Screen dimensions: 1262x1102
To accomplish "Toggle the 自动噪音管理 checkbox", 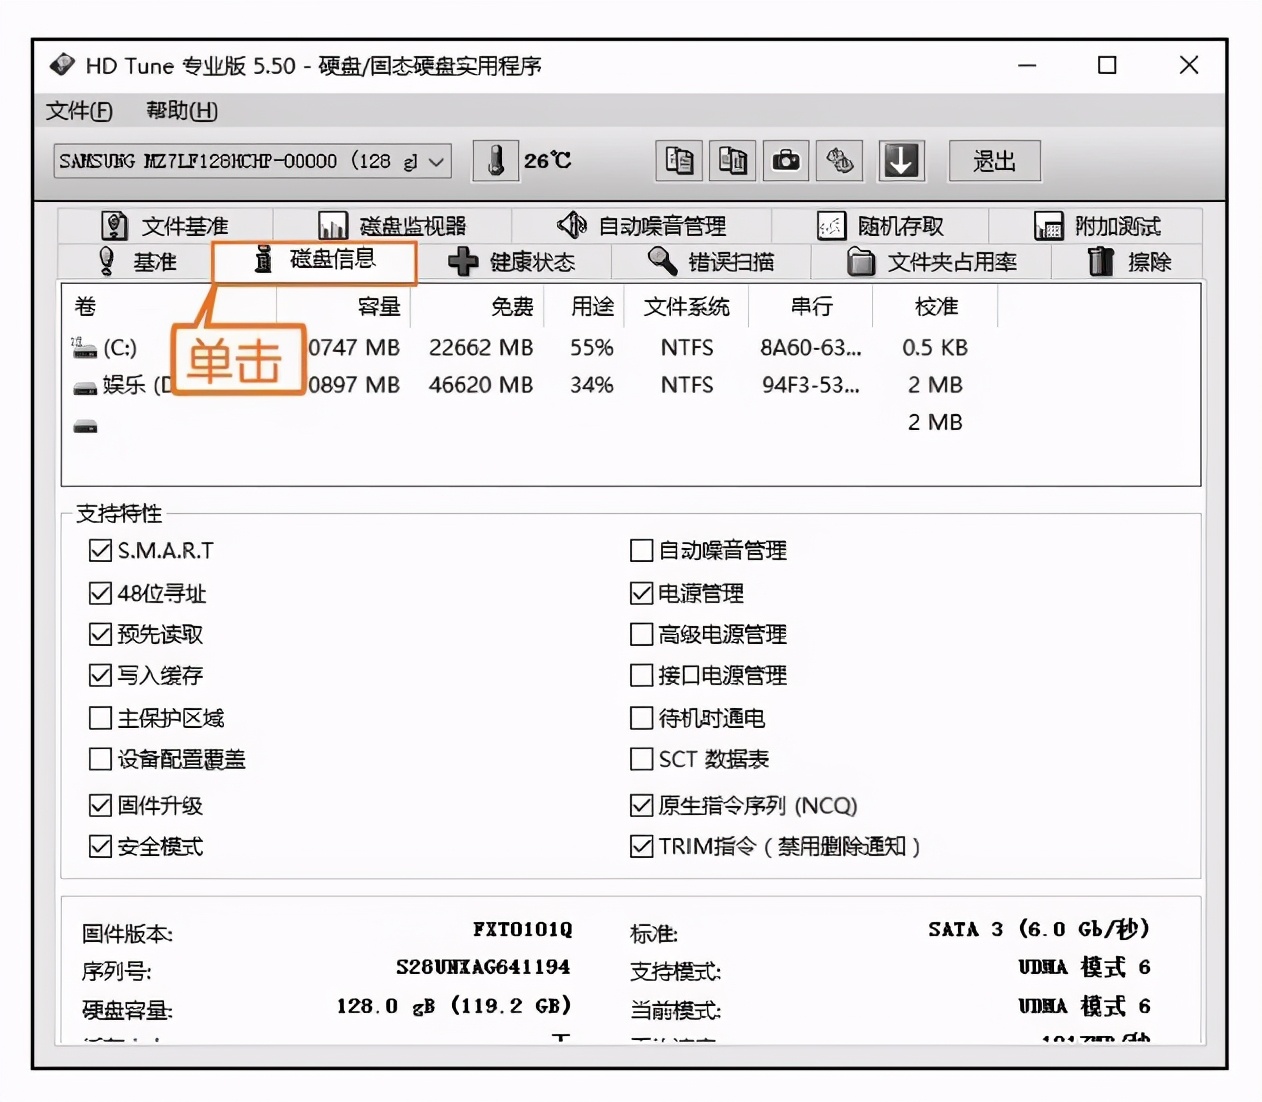I will click(x=641, y=551).
